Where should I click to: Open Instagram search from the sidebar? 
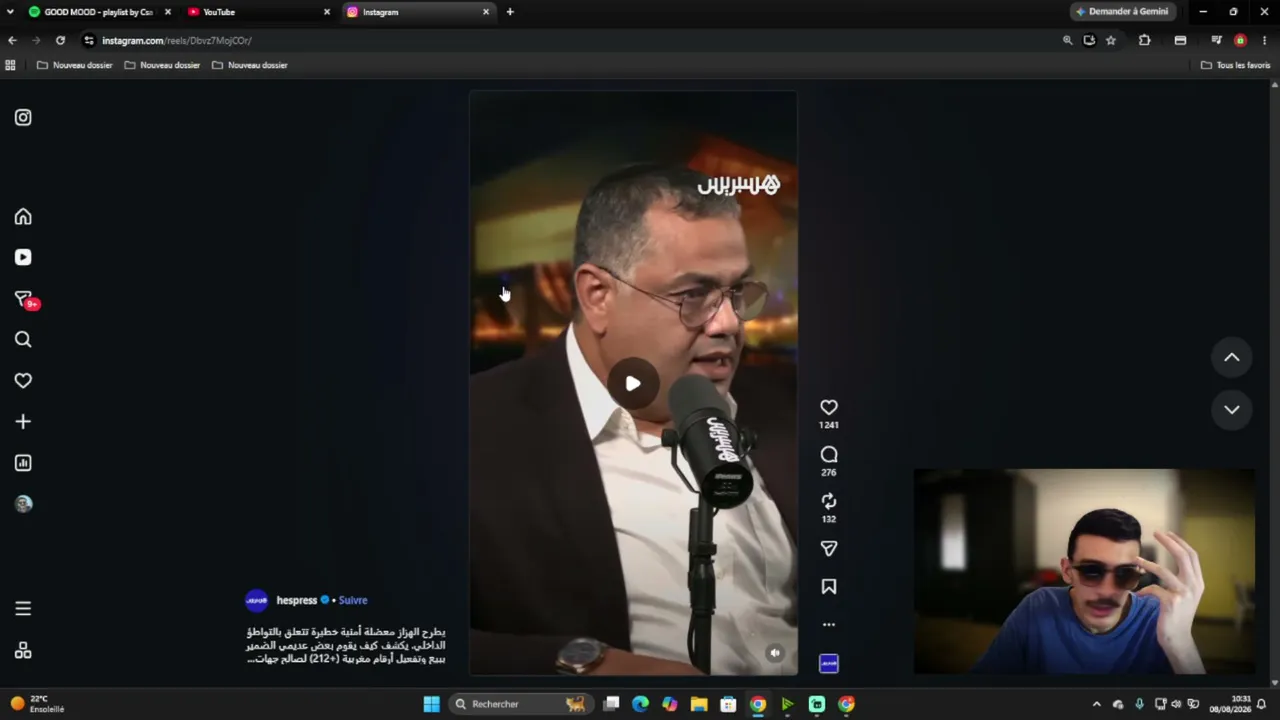click(23, 339)
